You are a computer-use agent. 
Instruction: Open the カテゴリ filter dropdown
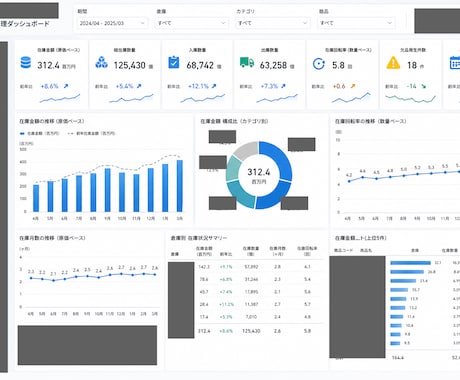pos(272,23)
